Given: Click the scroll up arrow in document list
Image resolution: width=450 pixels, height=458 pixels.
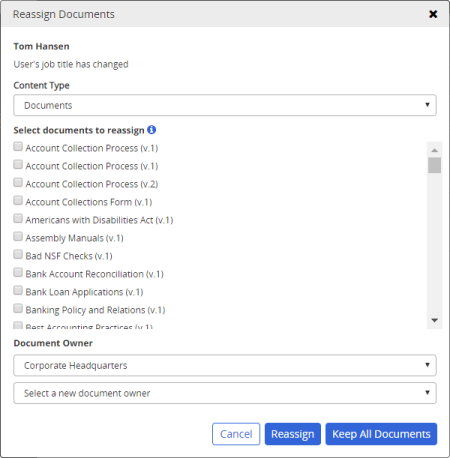Looking at the screenshot, I should pos(434,150).
